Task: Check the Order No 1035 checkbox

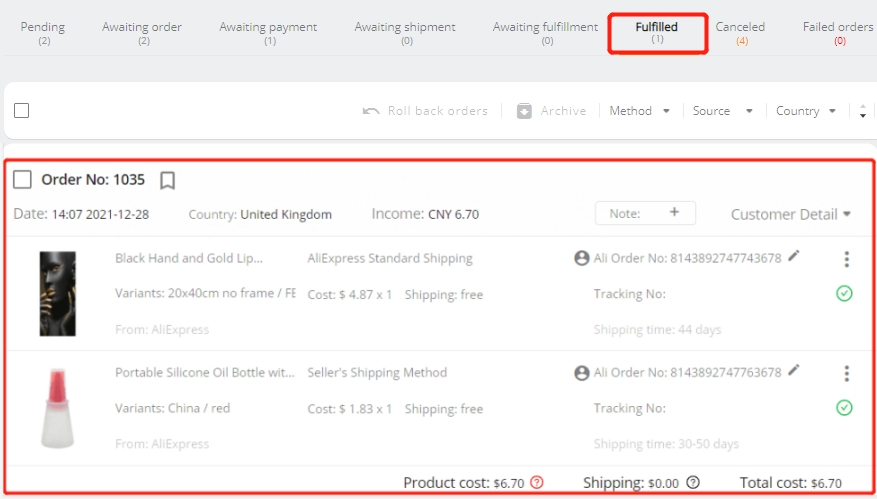Action: pos(22,180)
